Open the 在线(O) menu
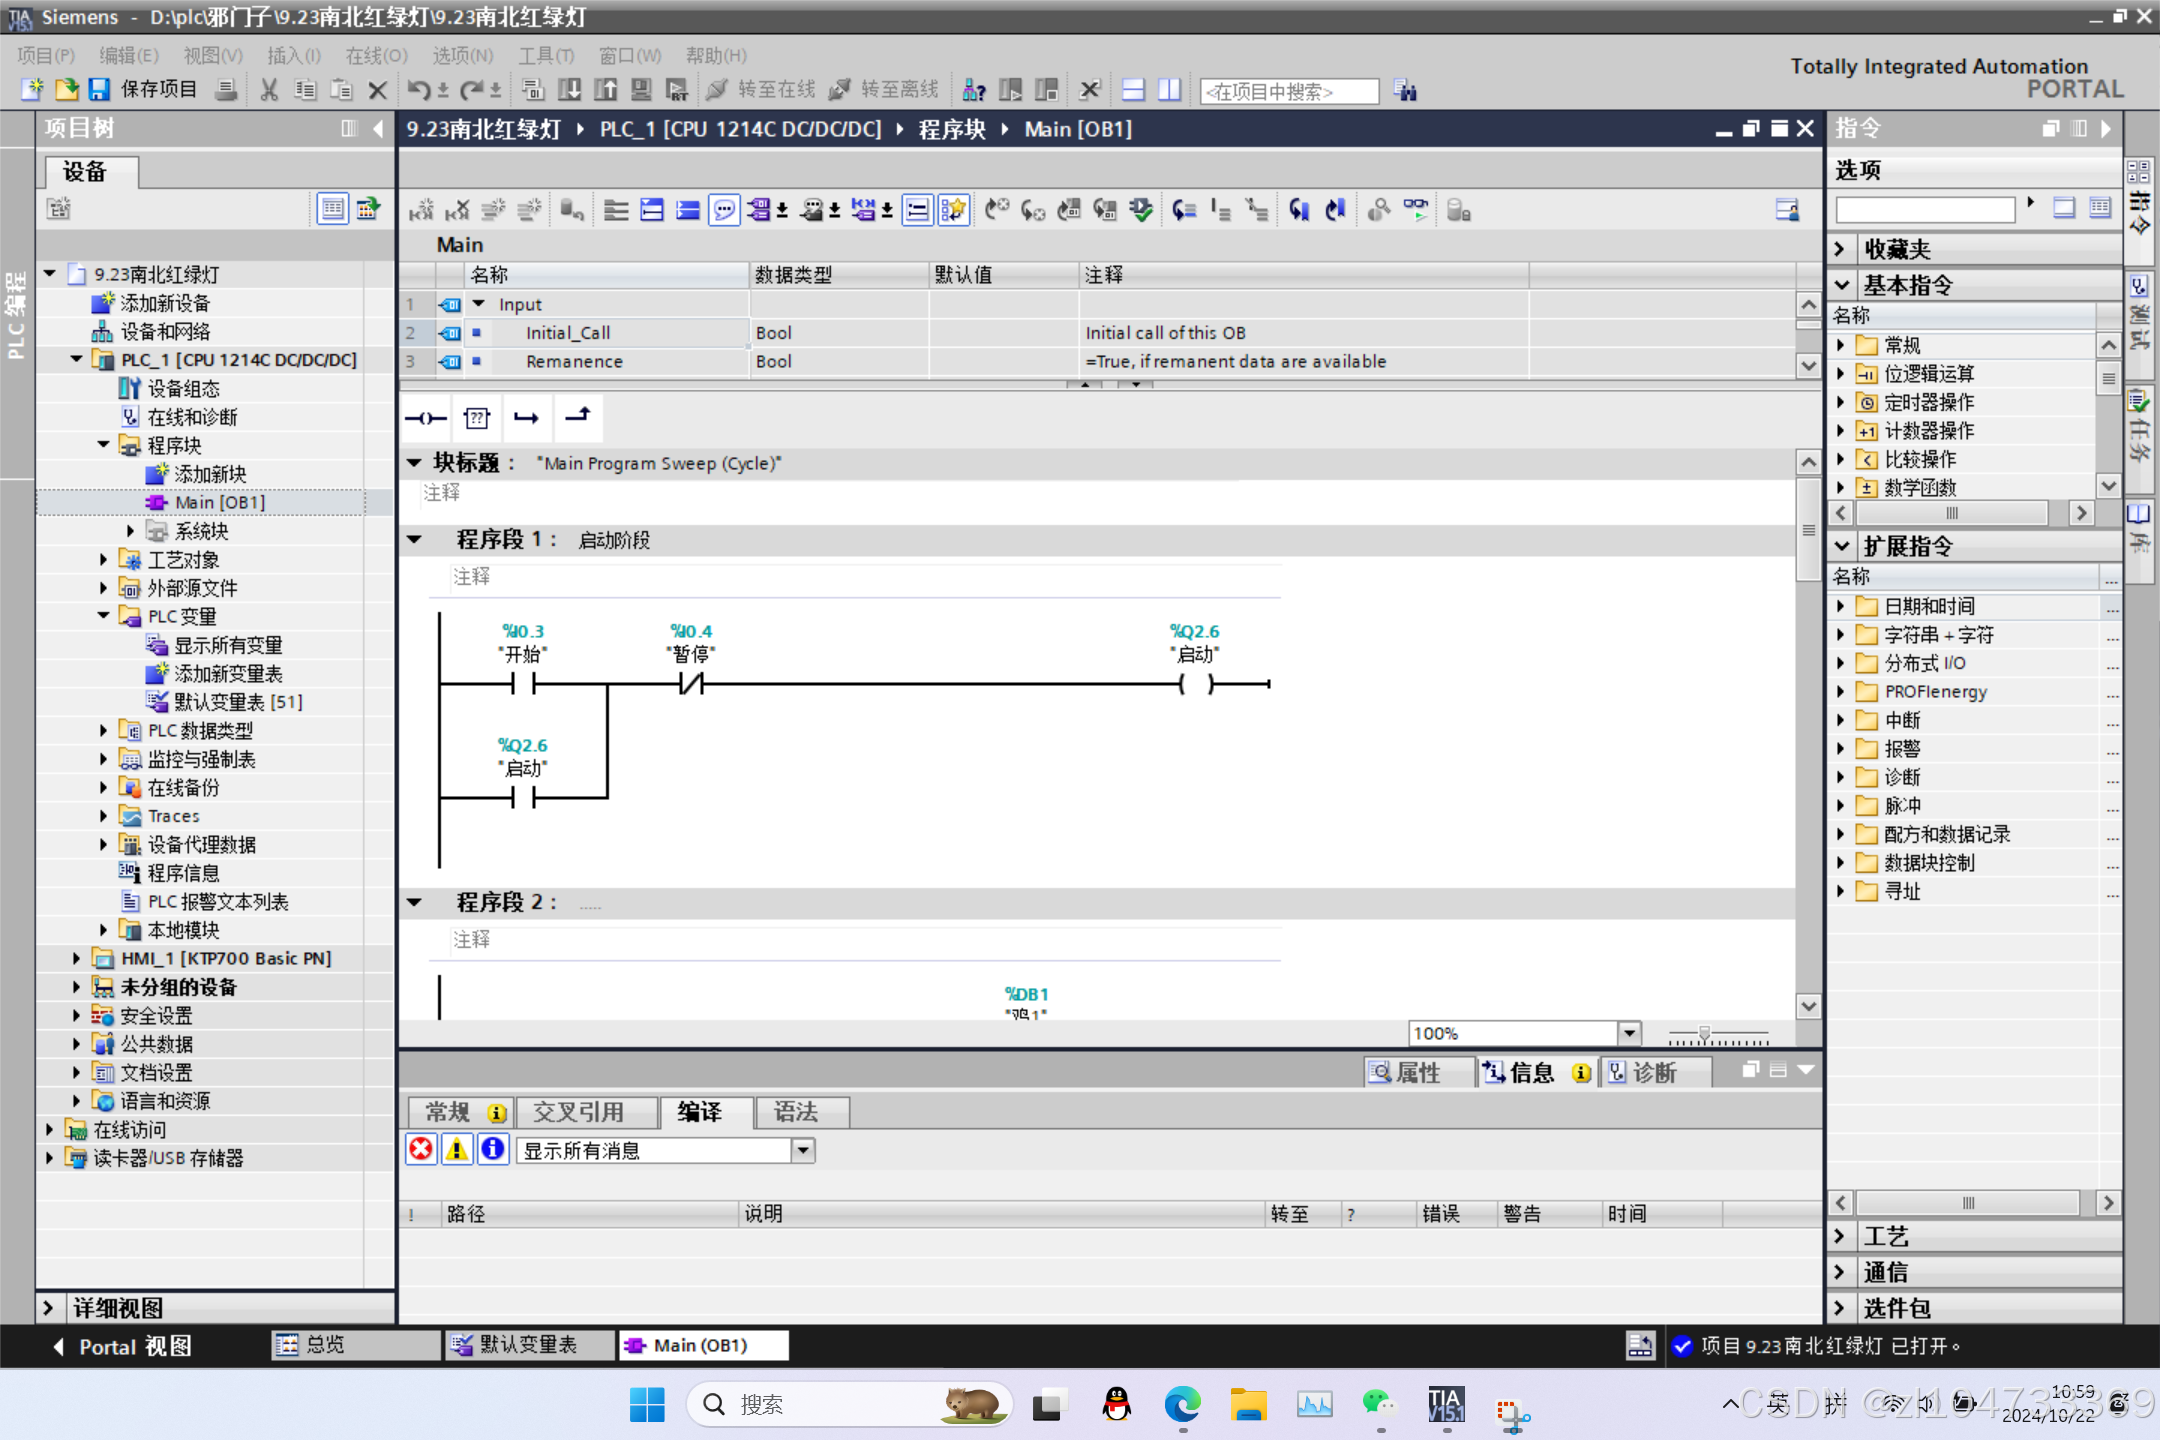Screen dimensions: 2160x1440 [376, 55]
